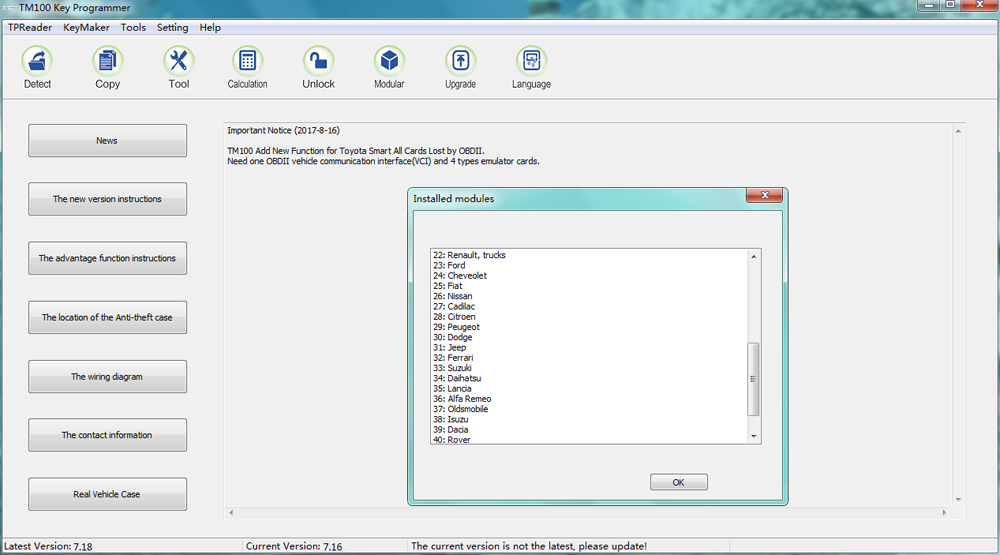Confirm Installed modules dialog with OK

679,482
